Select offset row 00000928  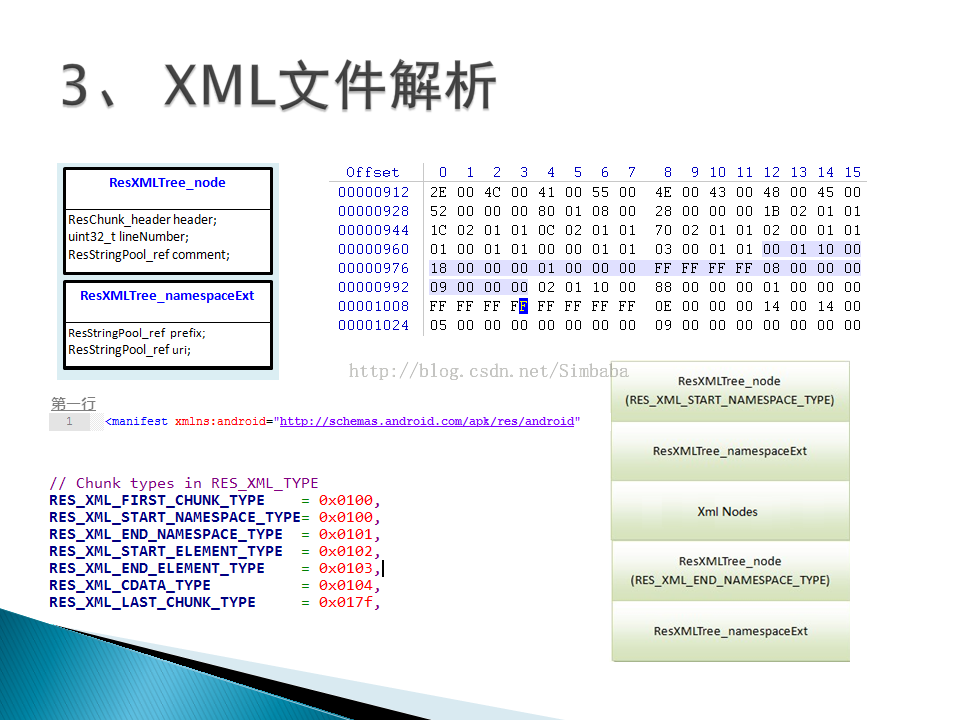(x=599, y=211)
